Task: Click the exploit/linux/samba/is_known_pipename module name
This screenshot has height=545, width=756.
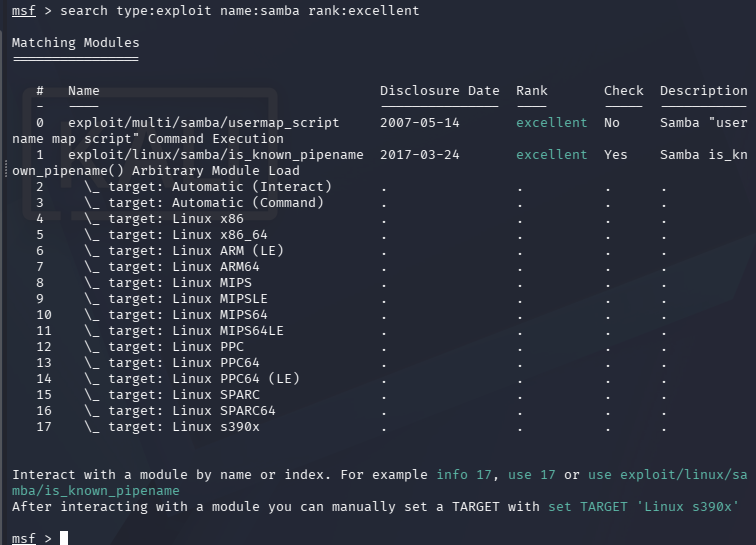Action: (x=216, y=155)
